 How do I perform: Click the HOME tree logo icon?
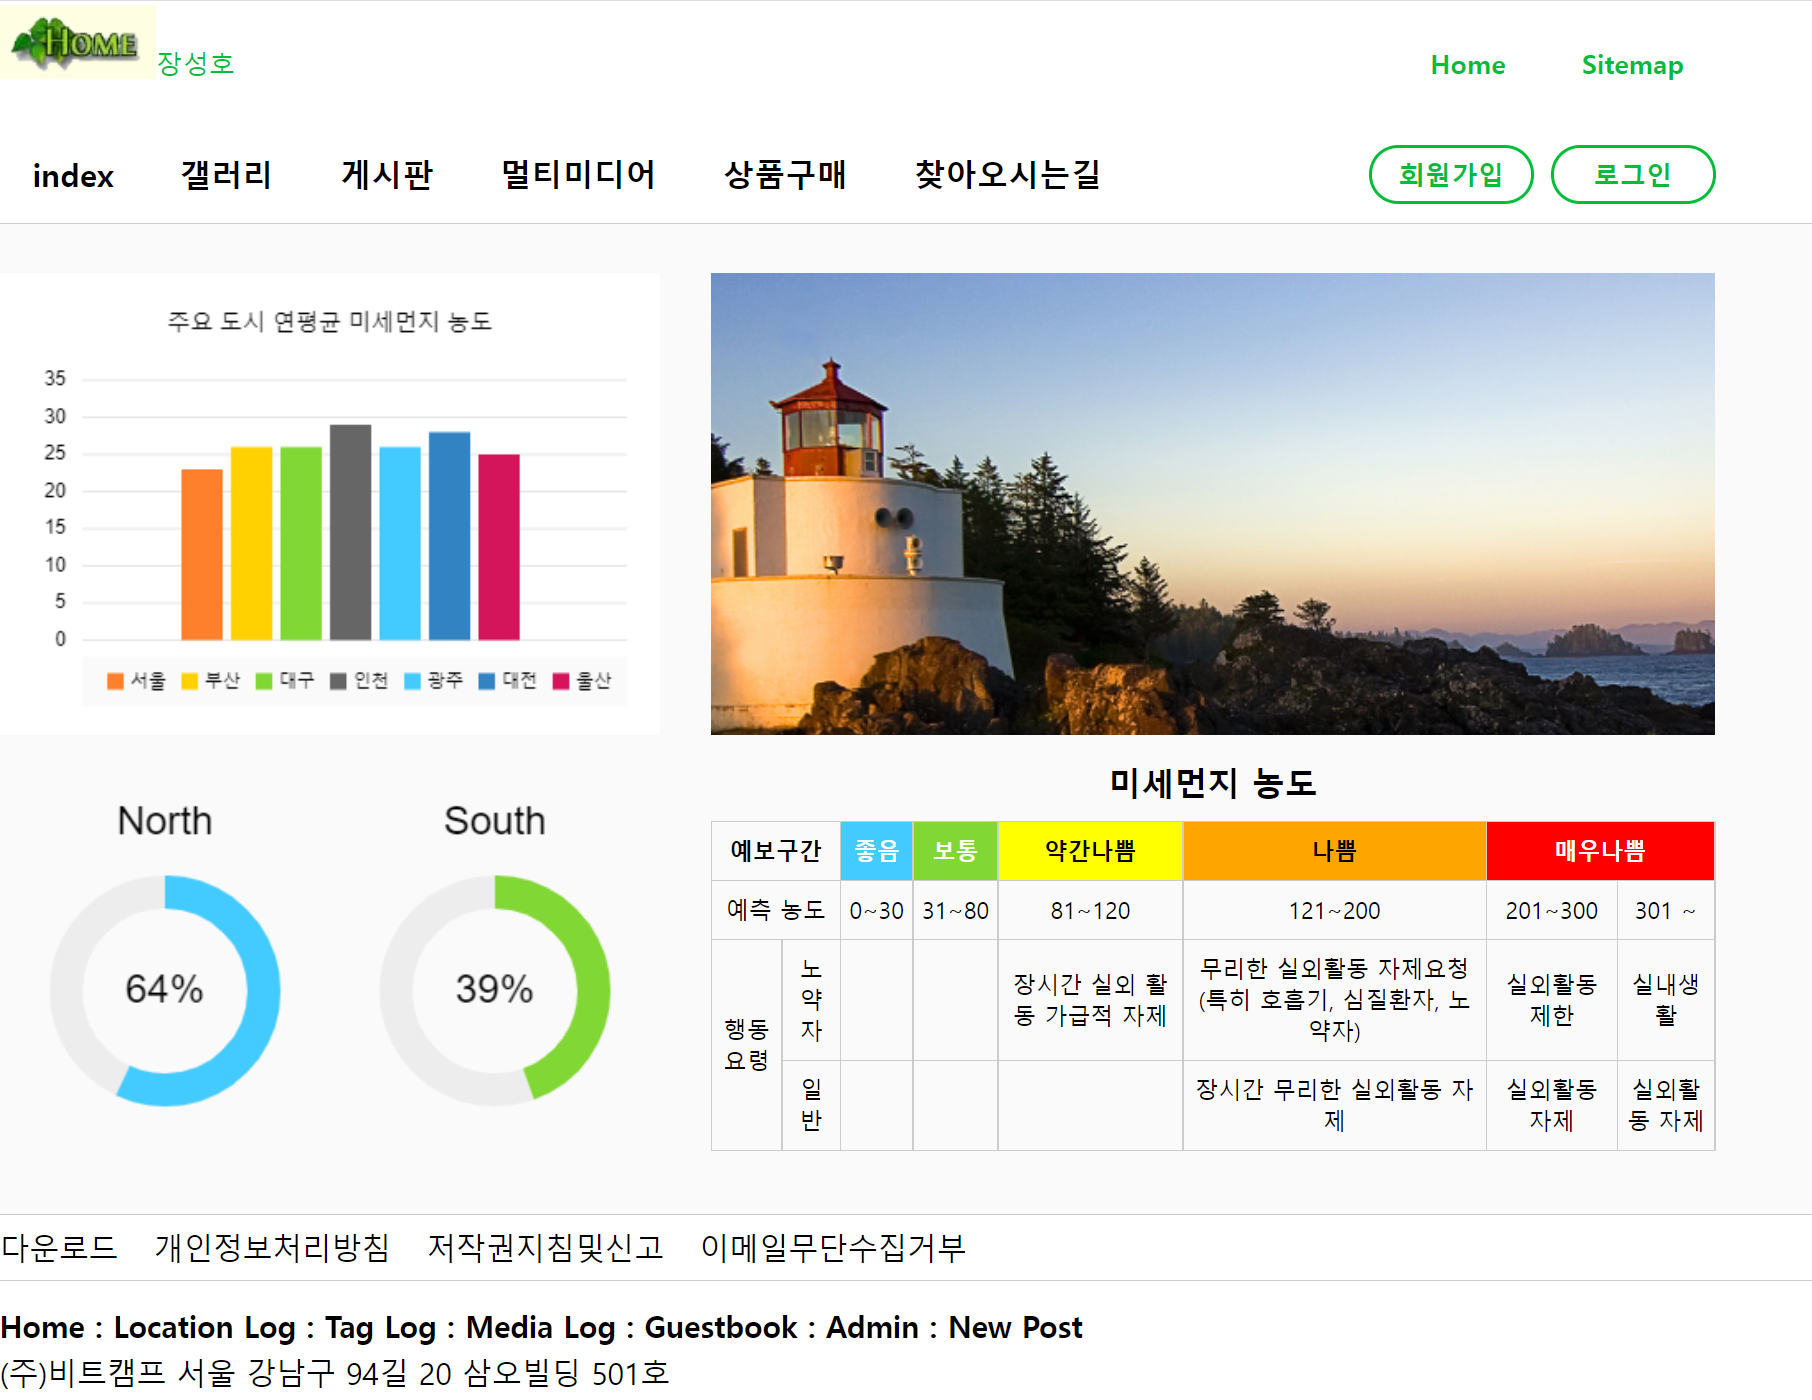point(75,42)
